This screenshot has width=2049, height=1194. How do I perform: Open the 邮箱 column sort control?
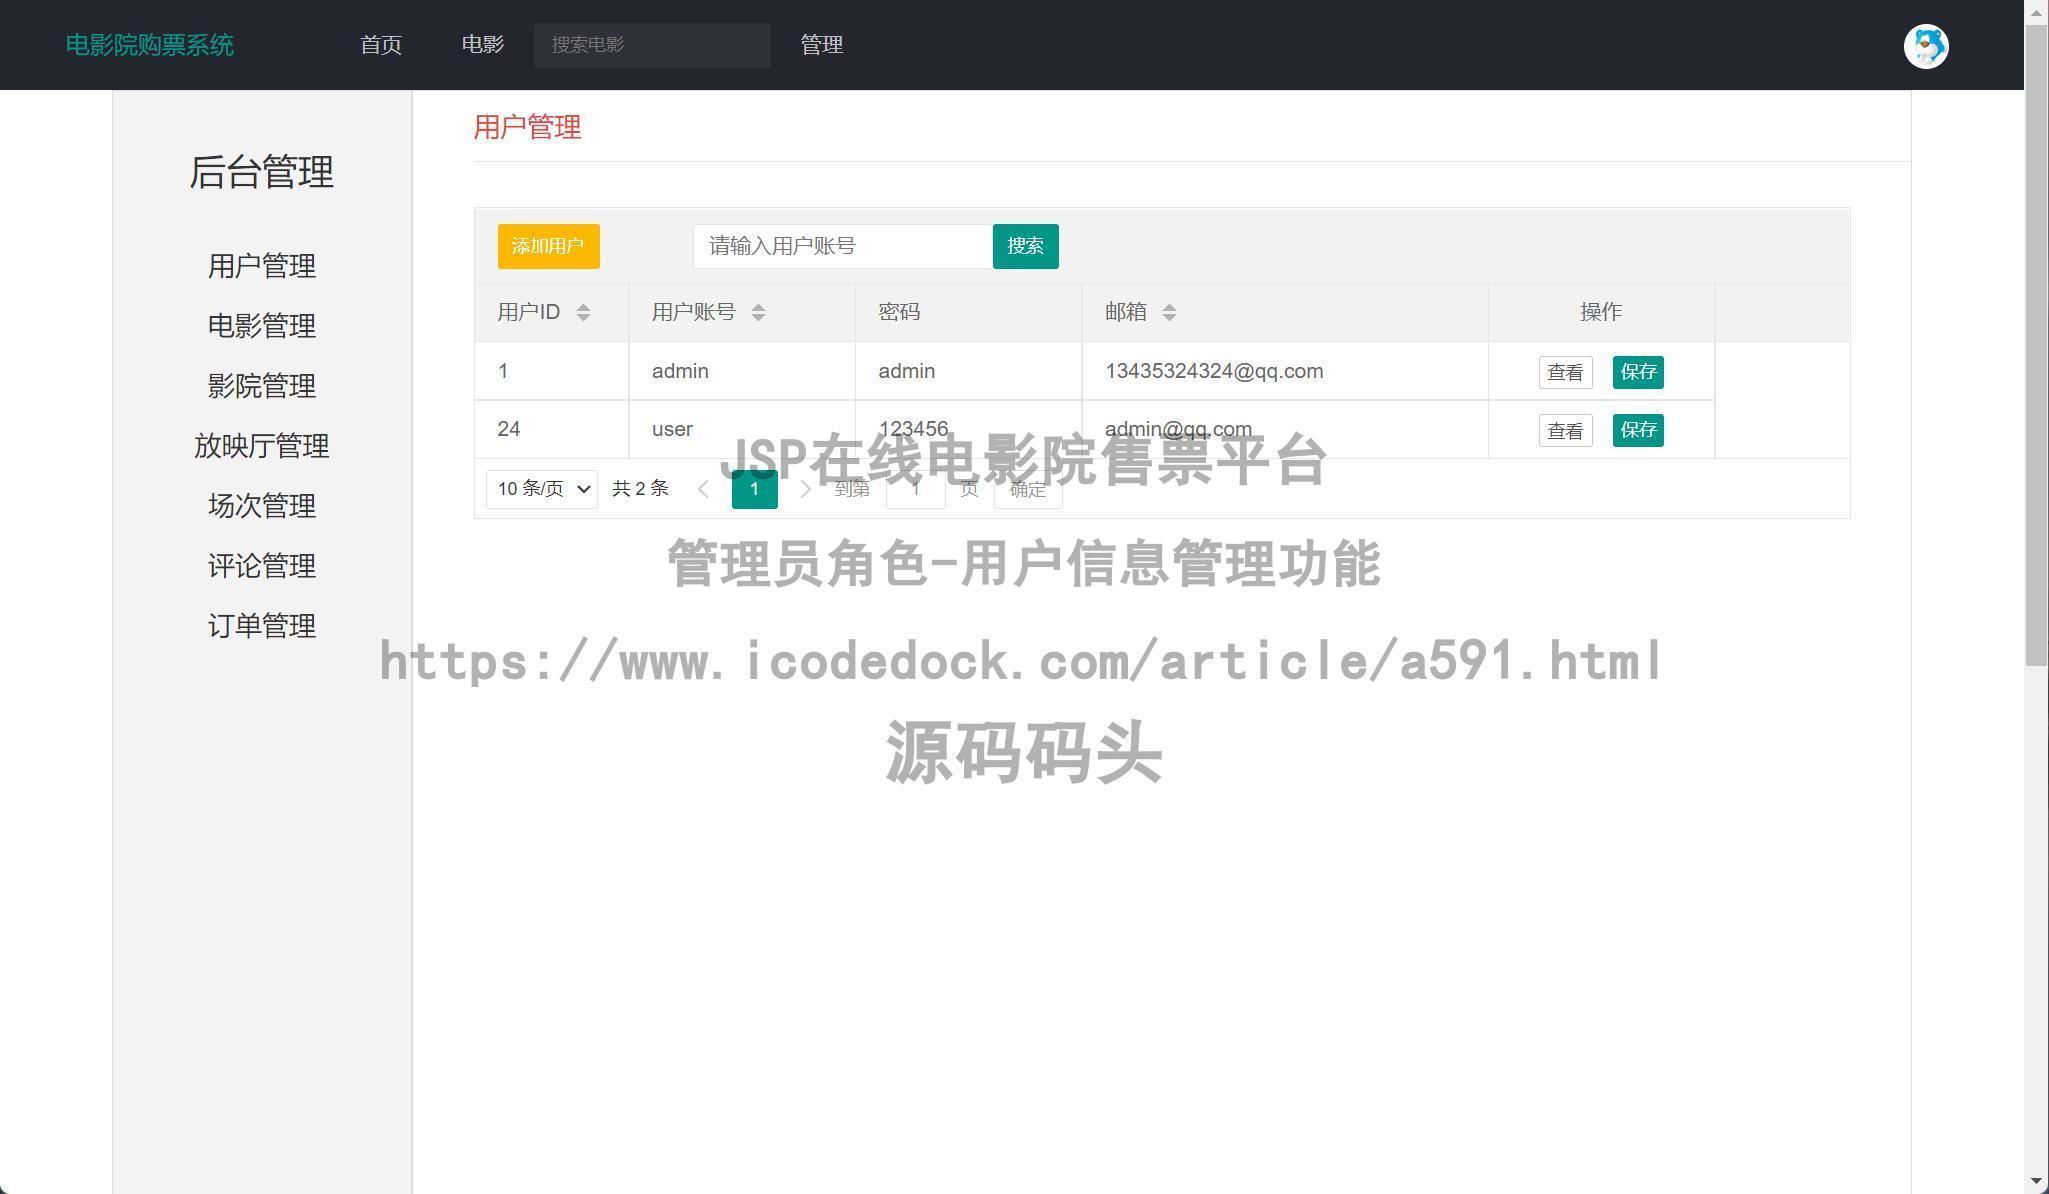click(1169, 312)
